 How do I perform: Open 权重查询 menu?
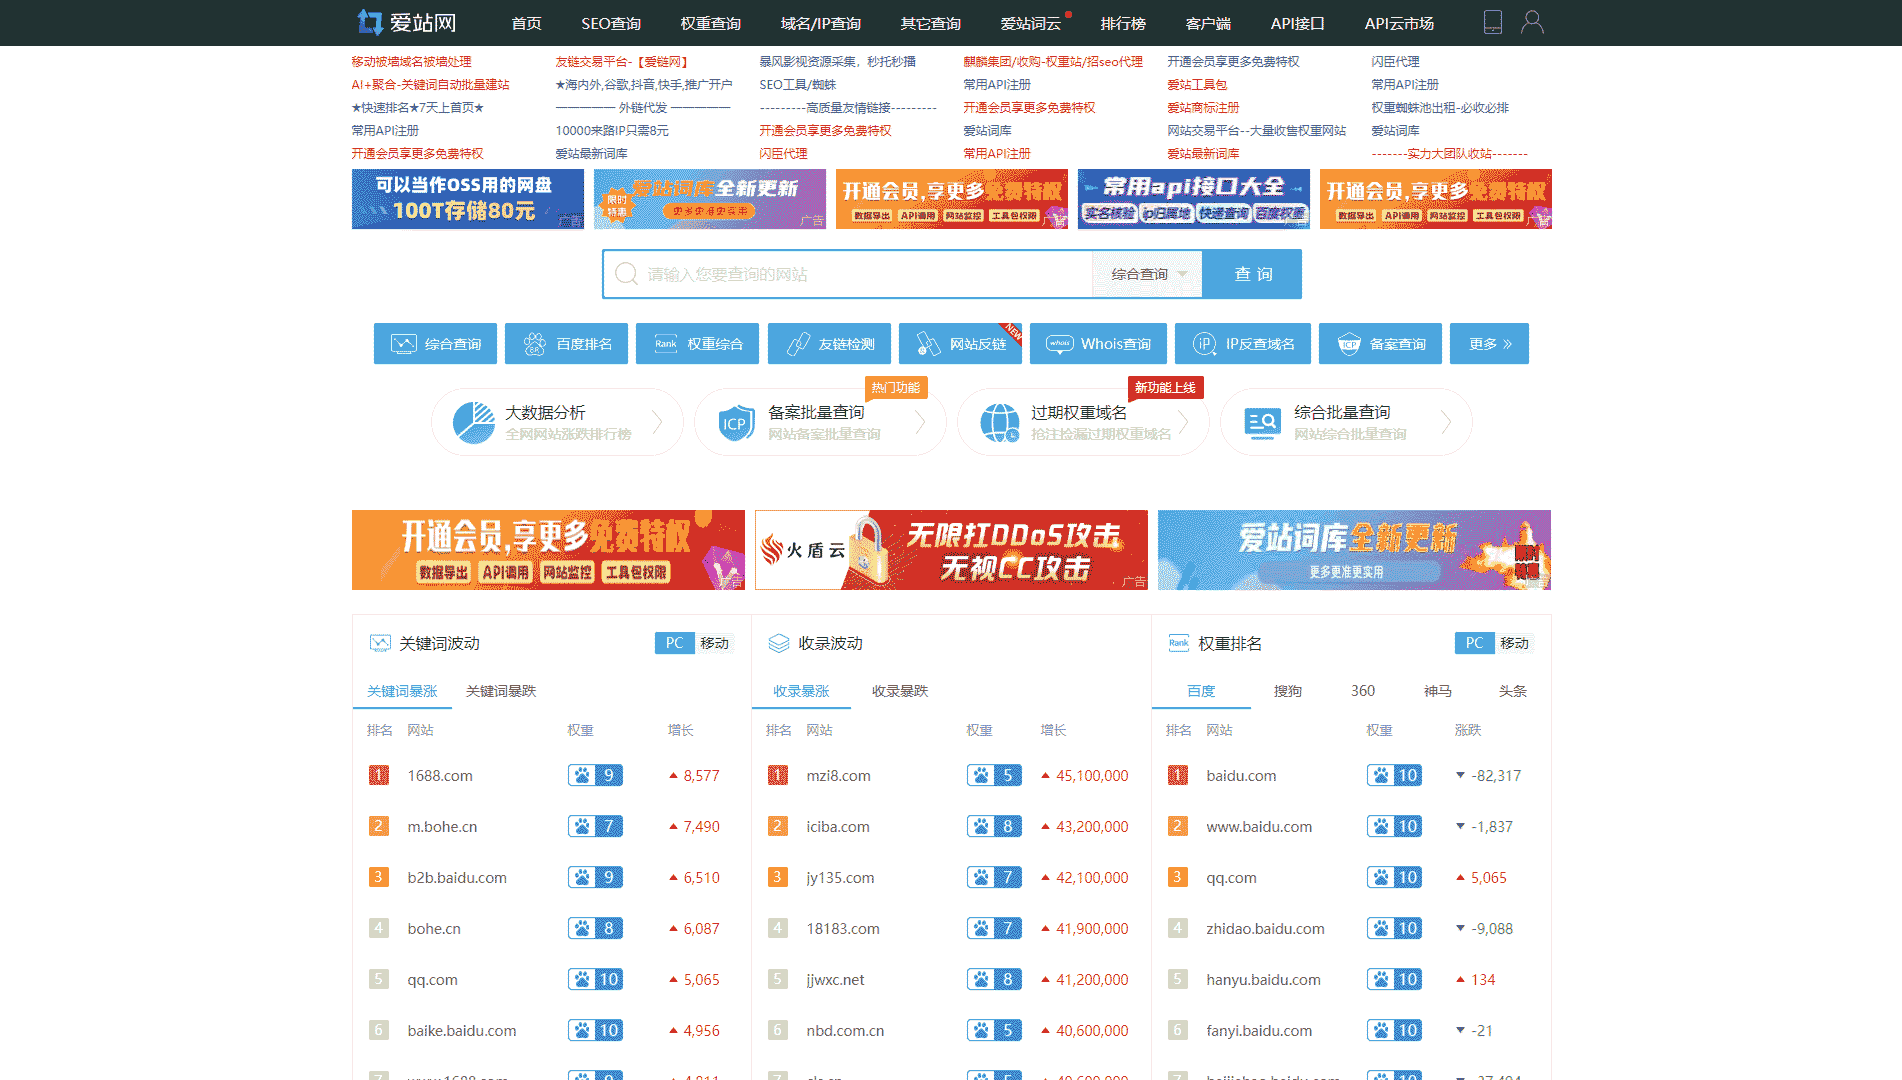(711, 23)
